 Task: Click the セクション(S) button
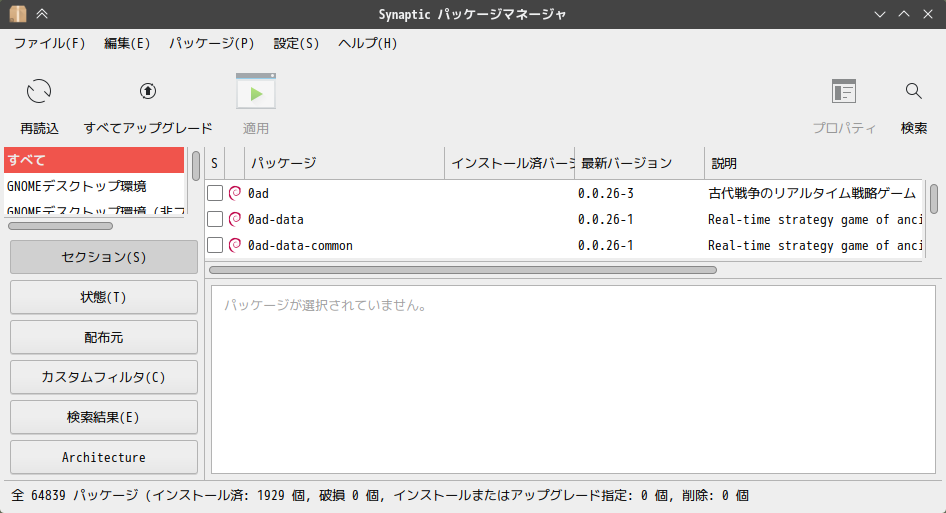(104, 257)
